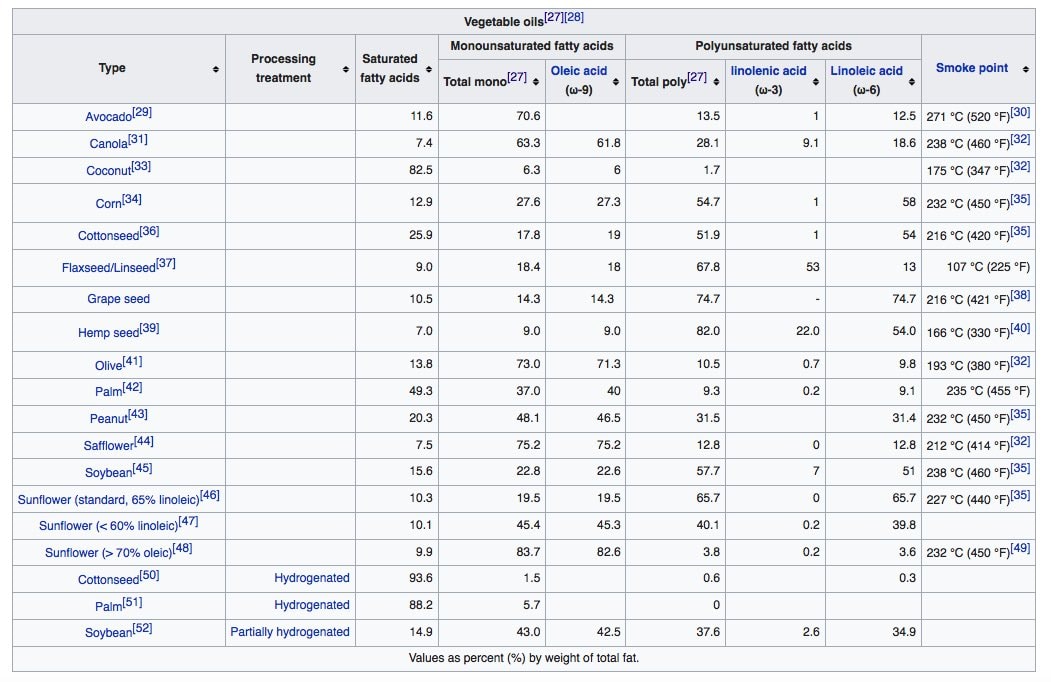This screenshot has height=682, width=1051.
Task: Select Polyunsaturated fatty acids header
Action: click(774, 46)
